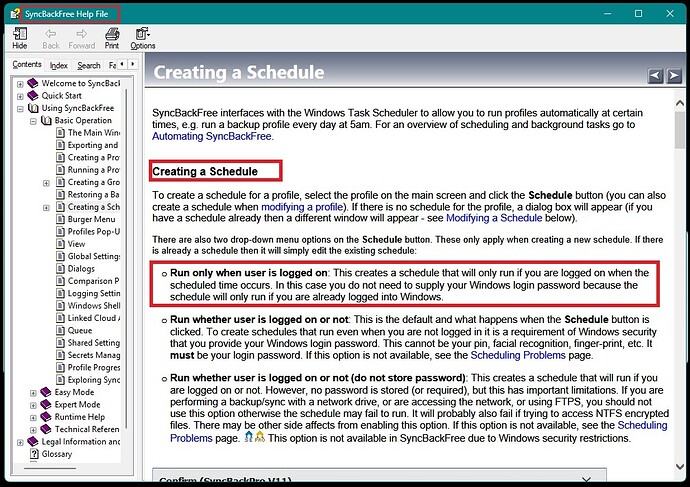The image size is (690, 487).
Task: Collapse the Using SyncBackFree tree node
Action: coord(19,108)
